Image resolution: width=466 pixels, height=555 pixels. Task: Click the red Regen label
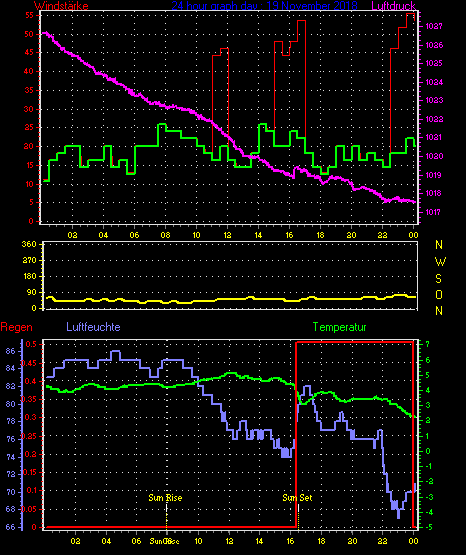(x=16, y=327)
